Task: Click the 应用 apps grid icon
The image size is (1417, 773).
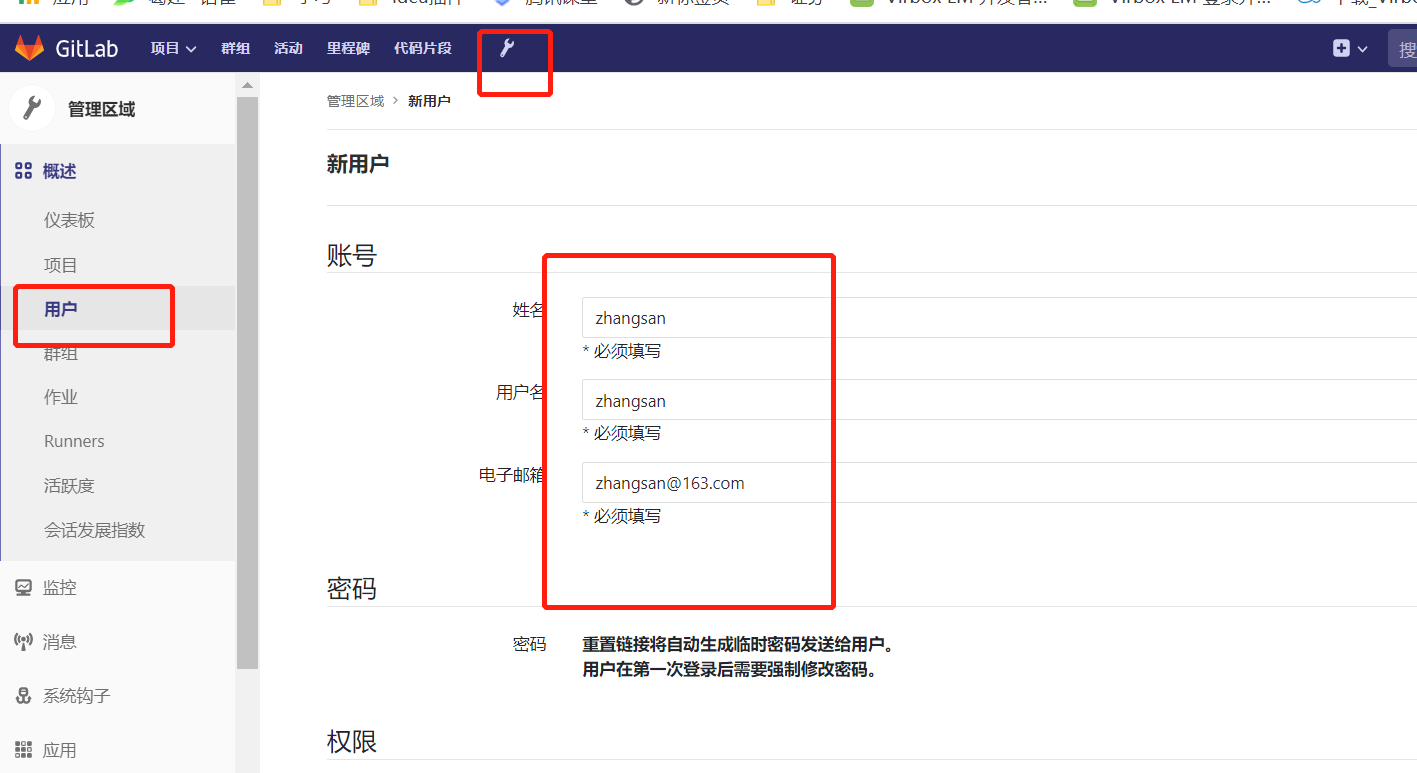Action: pyautogui.click(x=24, y=750)
